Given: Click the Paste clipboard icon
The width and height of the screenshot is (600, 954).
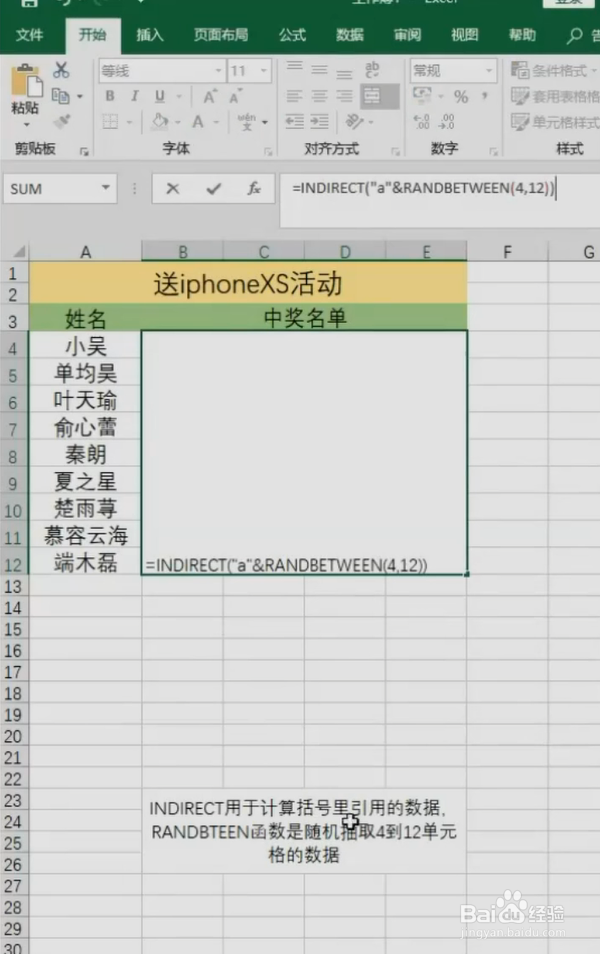Looking at the screenshot, I should coord(26,80).
